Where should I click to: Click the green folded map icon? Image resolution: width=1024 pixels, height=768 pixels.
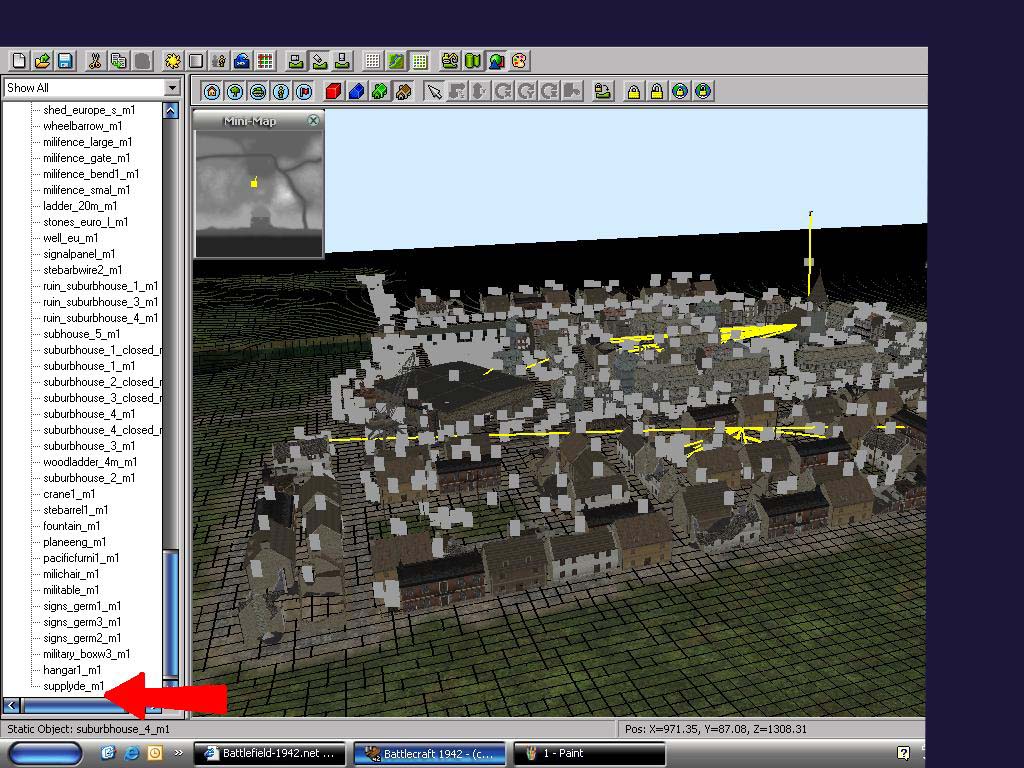click(473, 61)
